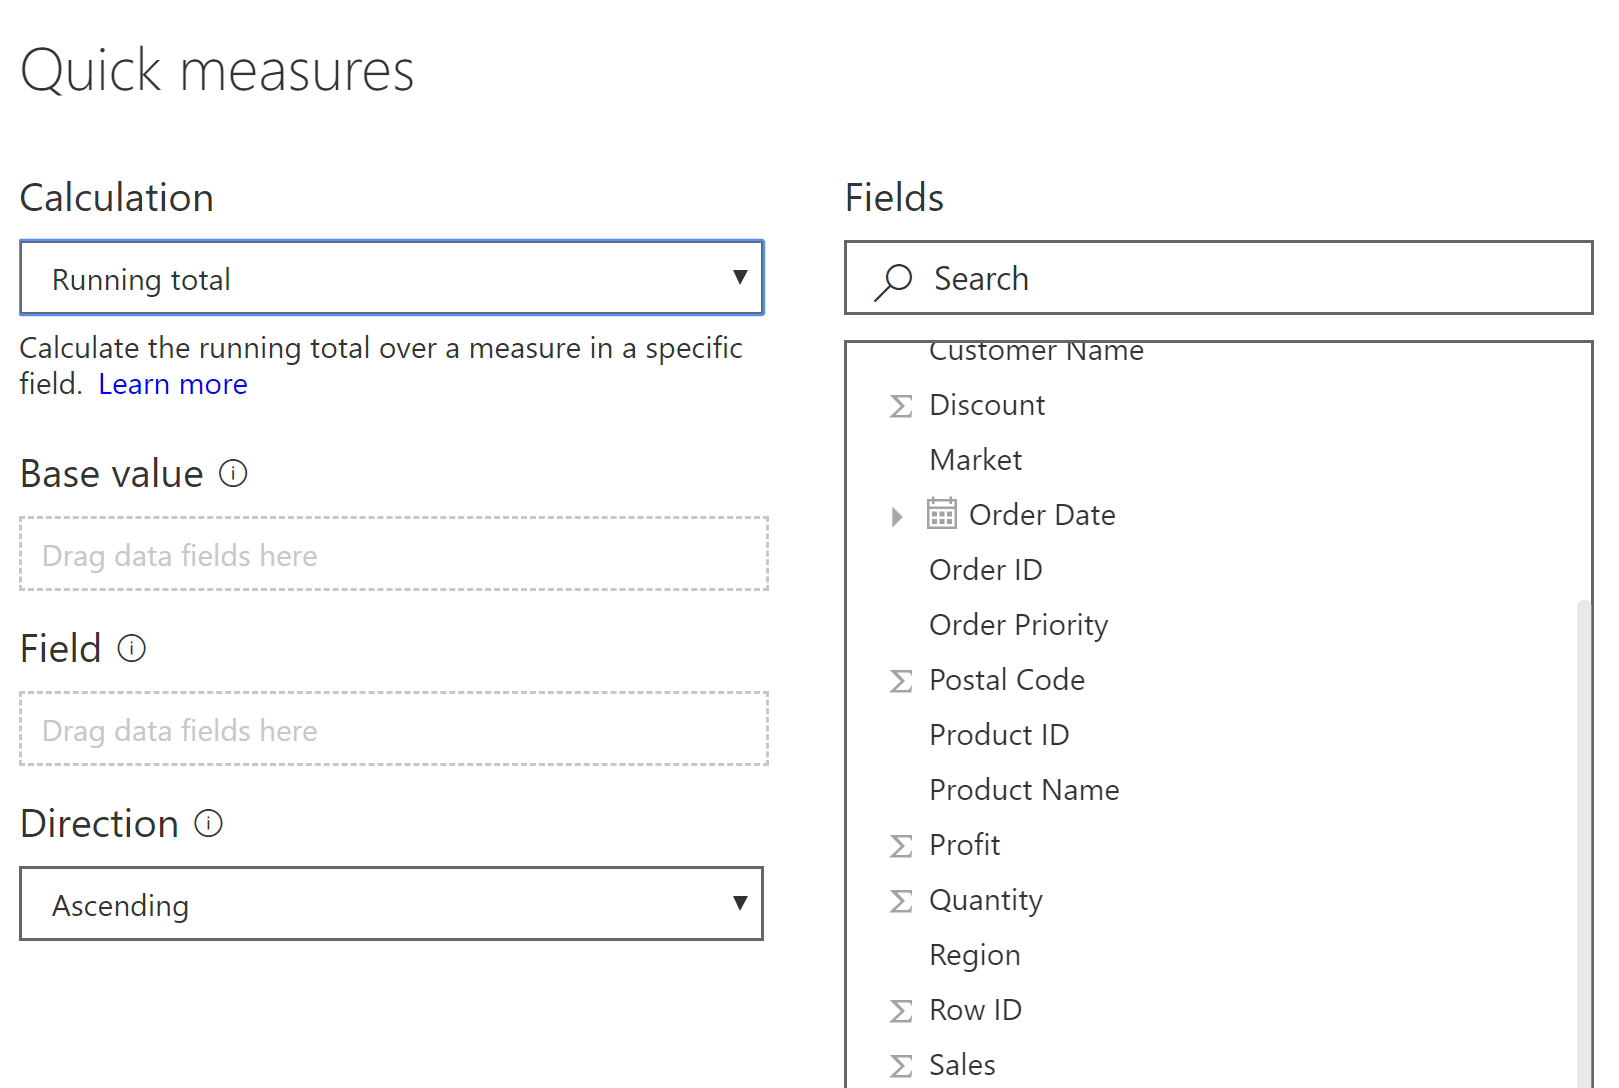
Task: Click the Order Date calendar icon
Action: [x=941, y=514]
